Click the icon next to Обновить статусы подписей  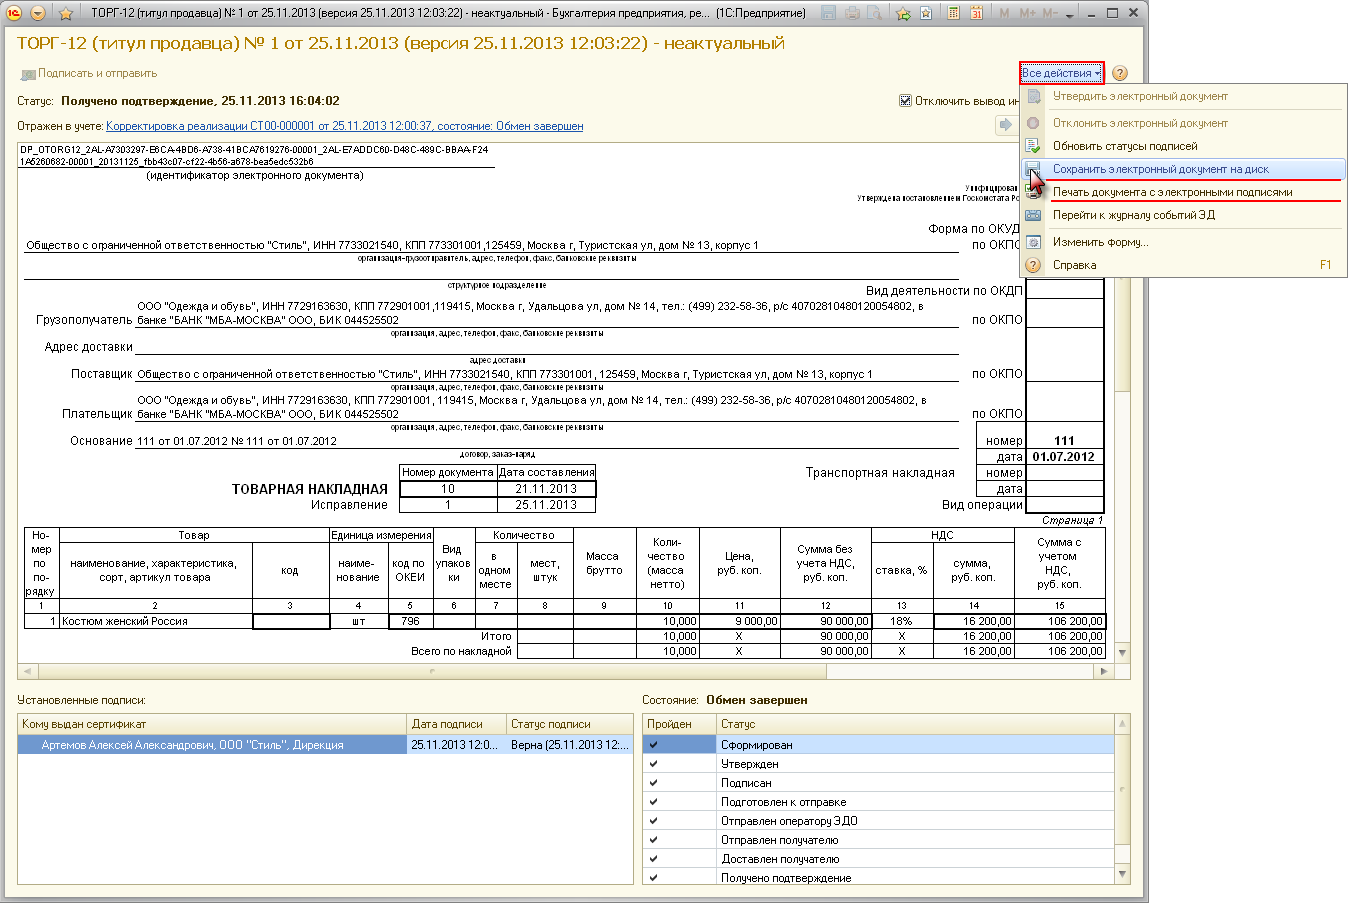1034,146
